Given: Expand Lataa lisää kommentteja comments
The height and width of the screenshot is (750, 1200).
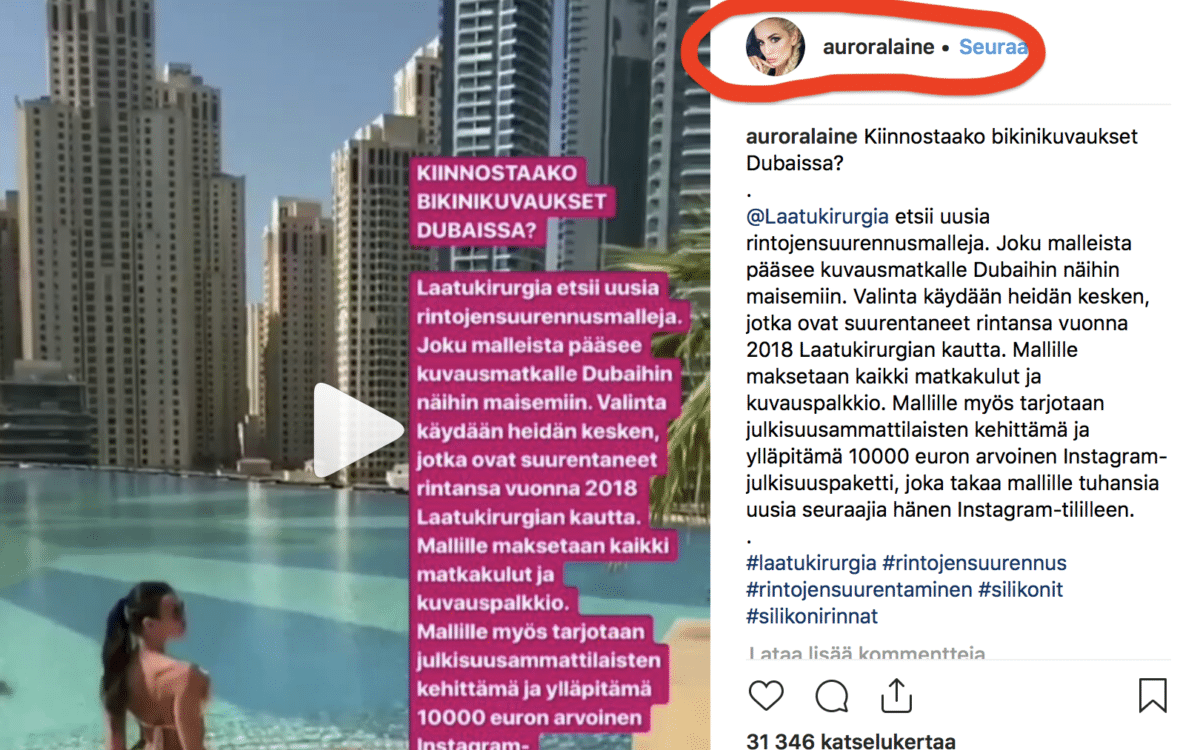Looking at the screenshot, I should click(x=867, y=654).
